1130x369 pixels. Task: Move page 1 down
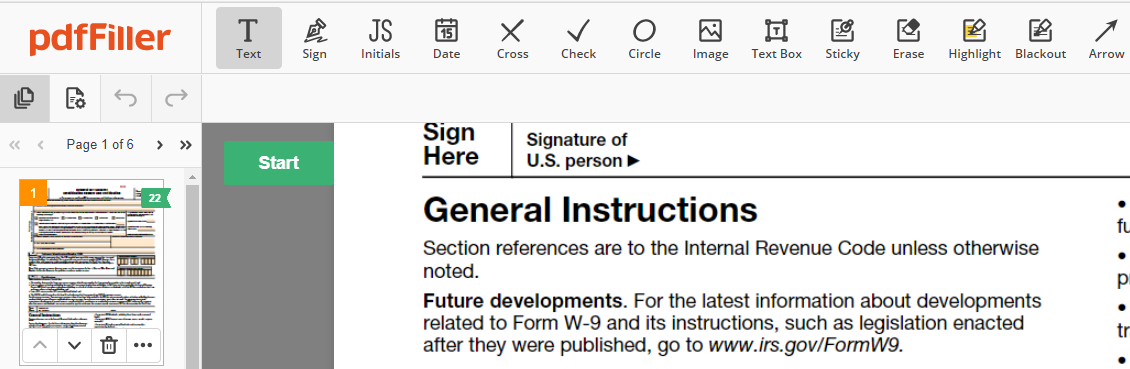click(74, 345)
